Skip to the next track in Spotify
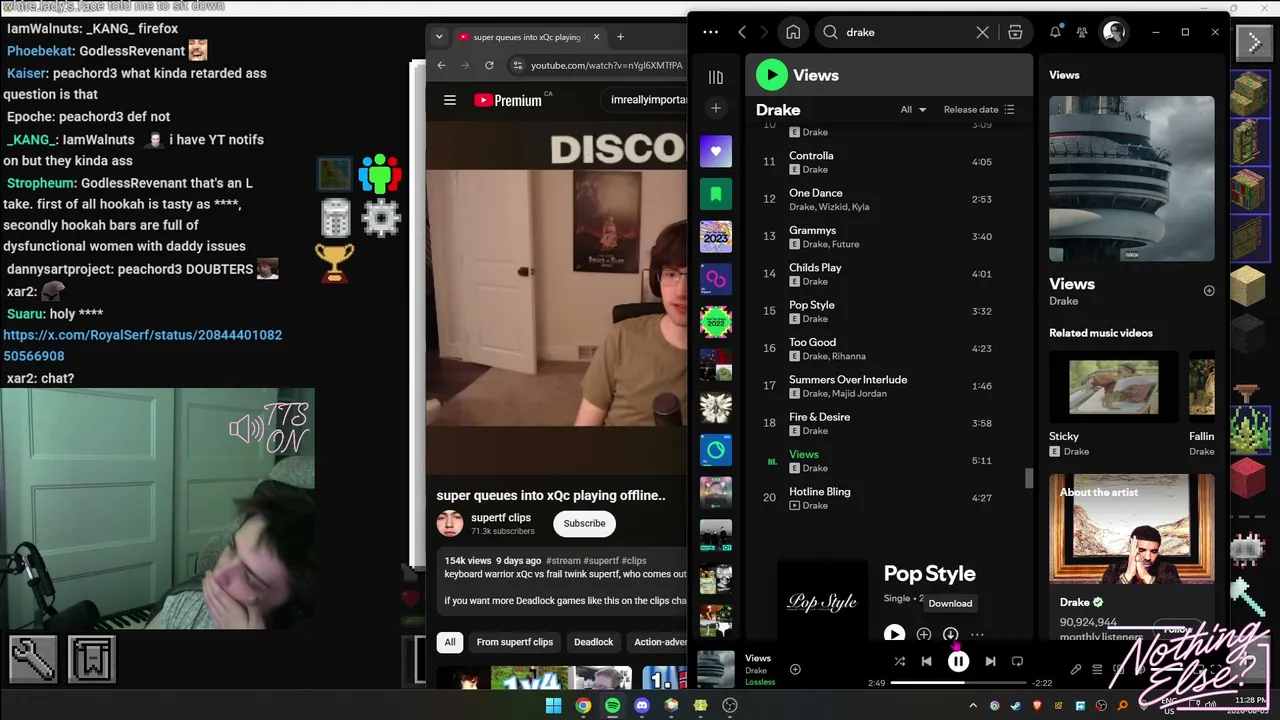The height and width of the screenshot is (720, 1280). (x=990, y=661)
